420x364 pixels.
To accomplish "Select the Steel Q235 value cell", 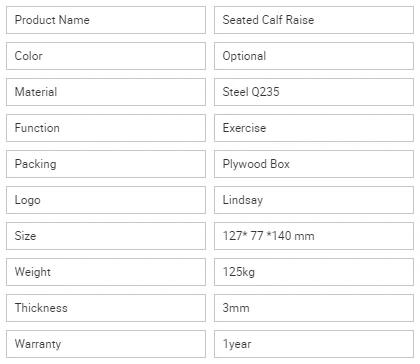I will coord(314,92).
